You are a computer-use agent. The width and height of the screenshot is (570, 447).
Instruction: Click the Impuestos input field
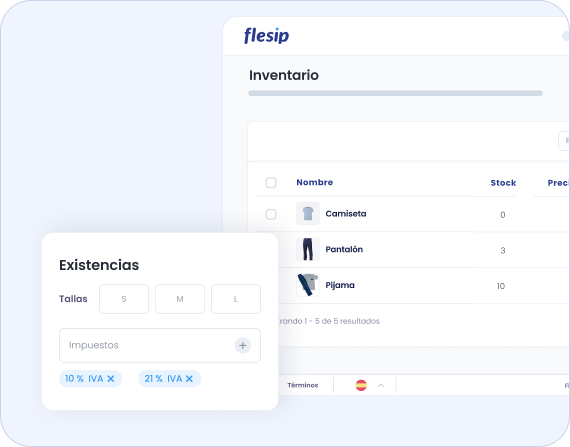[160, 345]
